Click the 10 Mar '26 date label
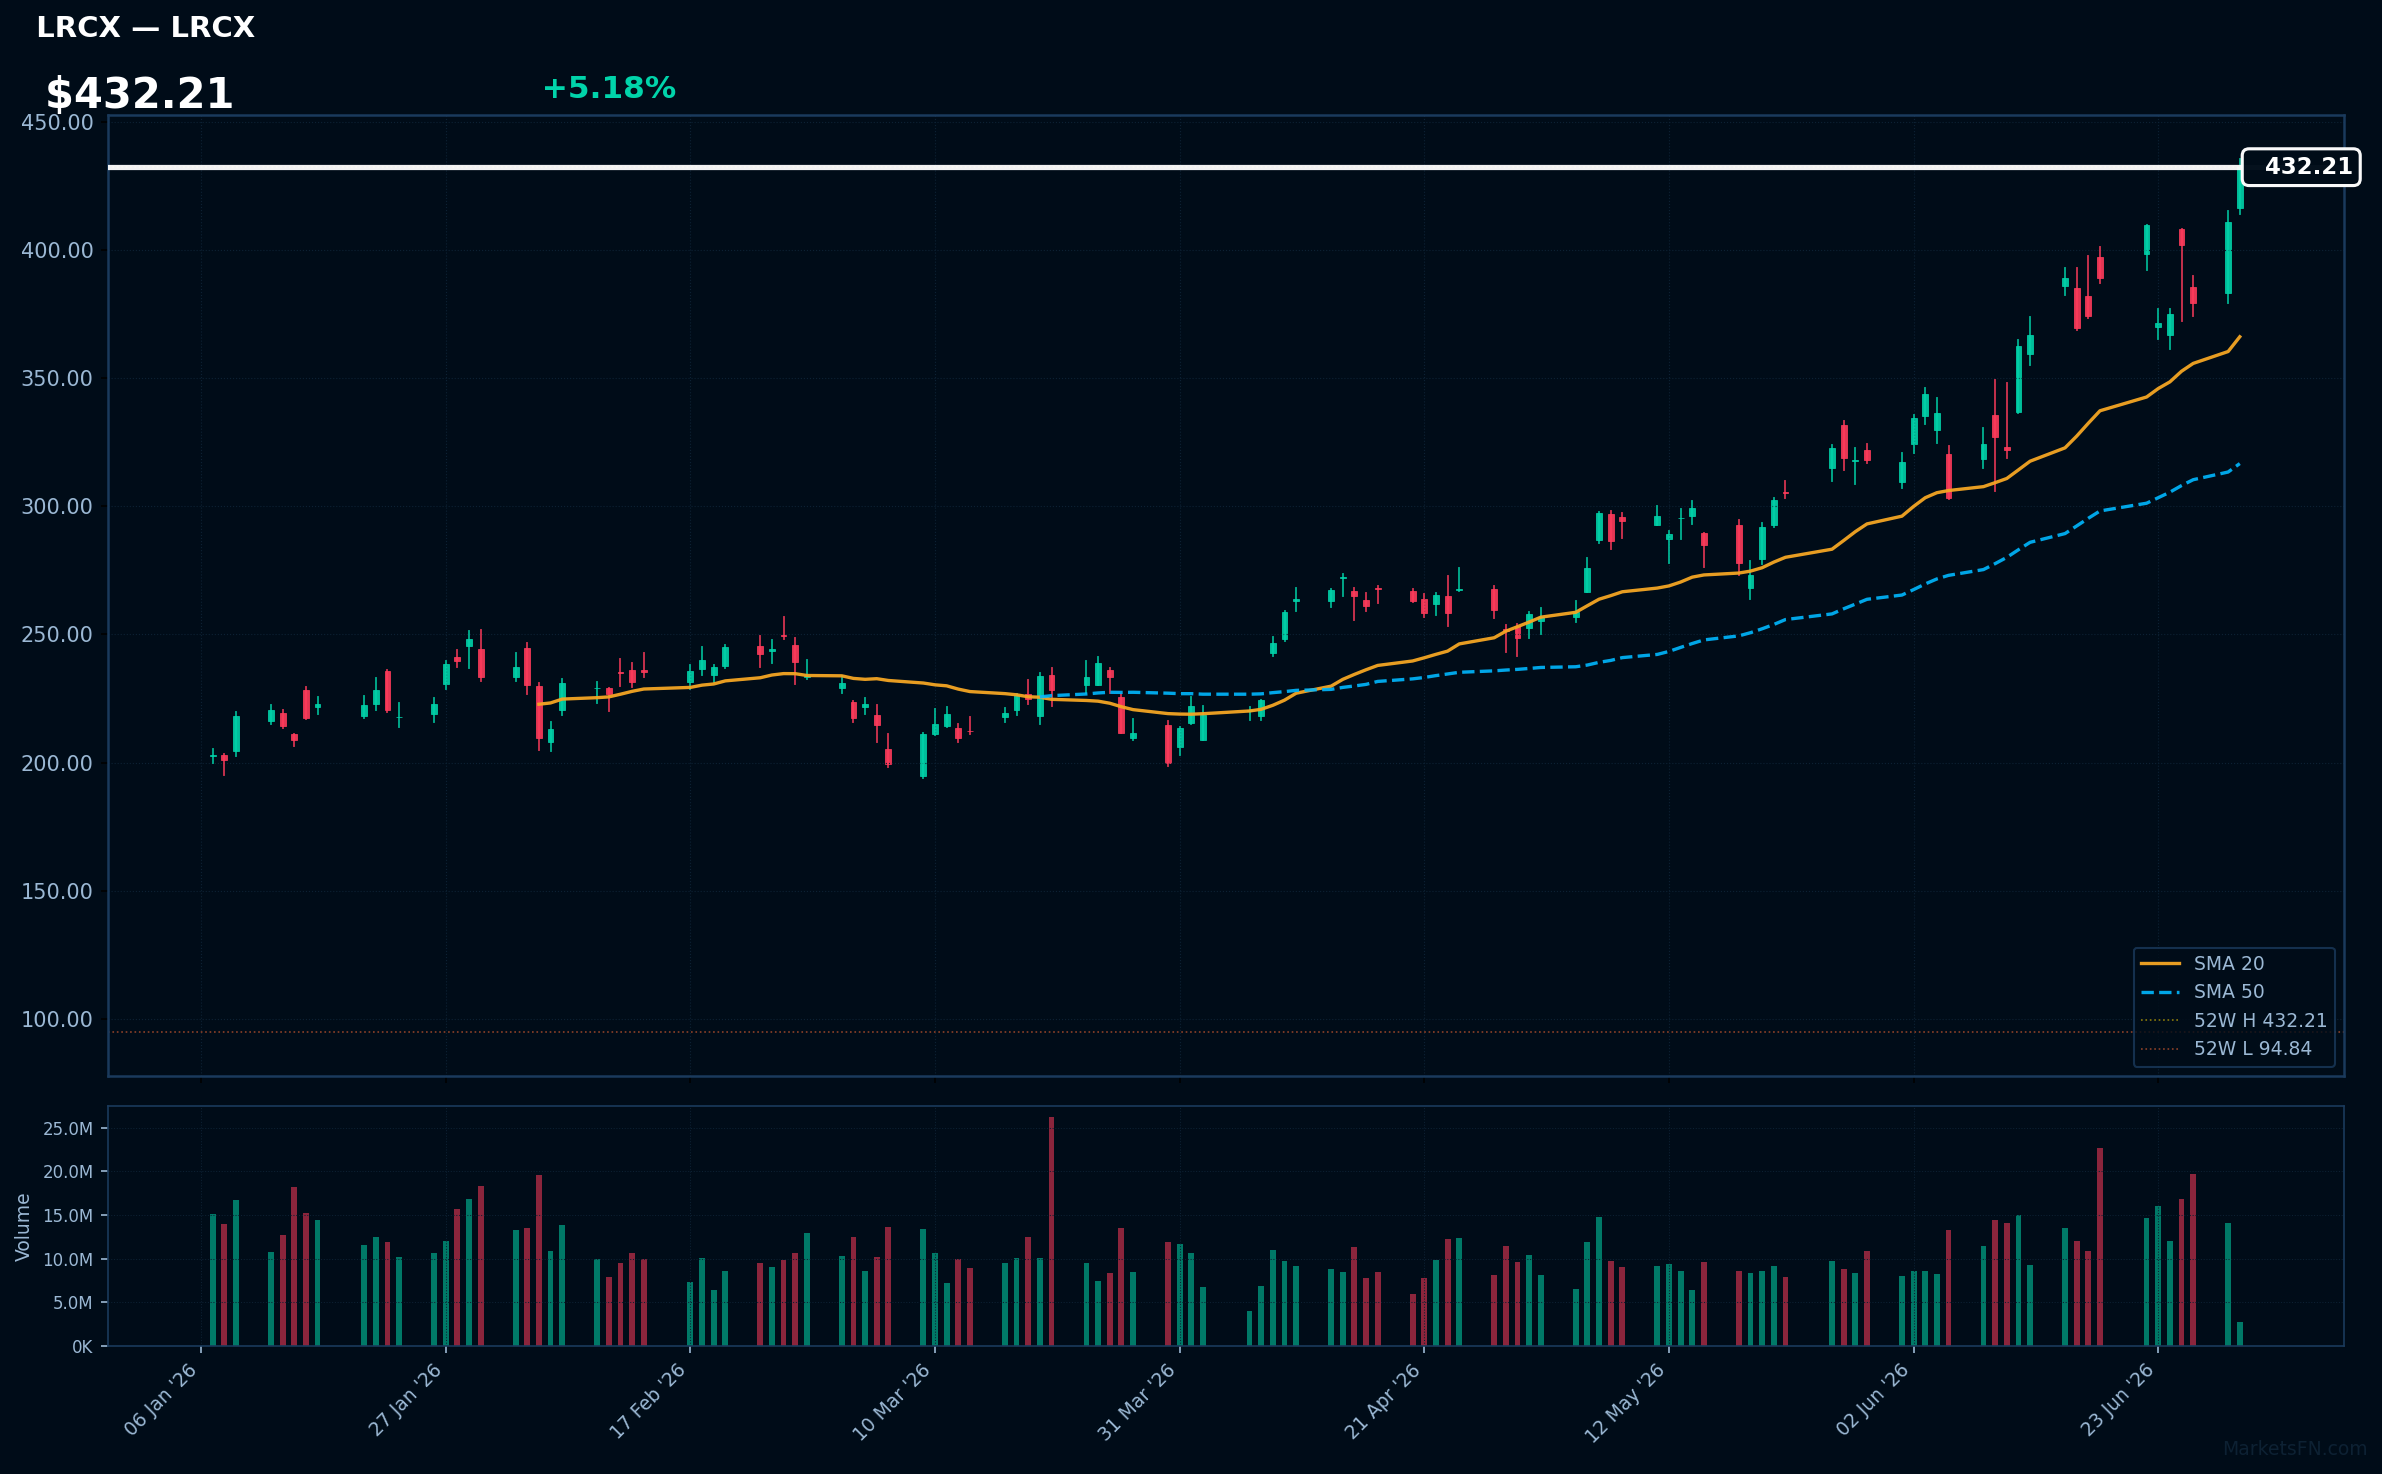The image size is (2382, 1474). pyautogui.click(x=892, y=1401)
